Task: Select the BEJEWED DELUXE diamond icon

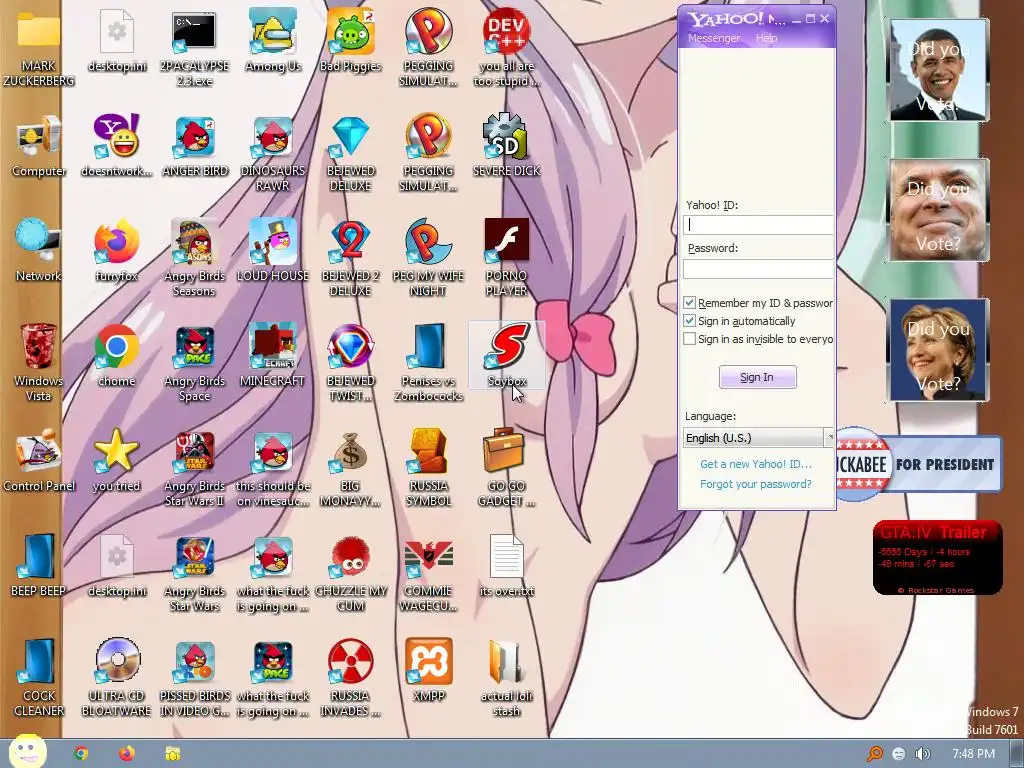Action: click(350, 153)
